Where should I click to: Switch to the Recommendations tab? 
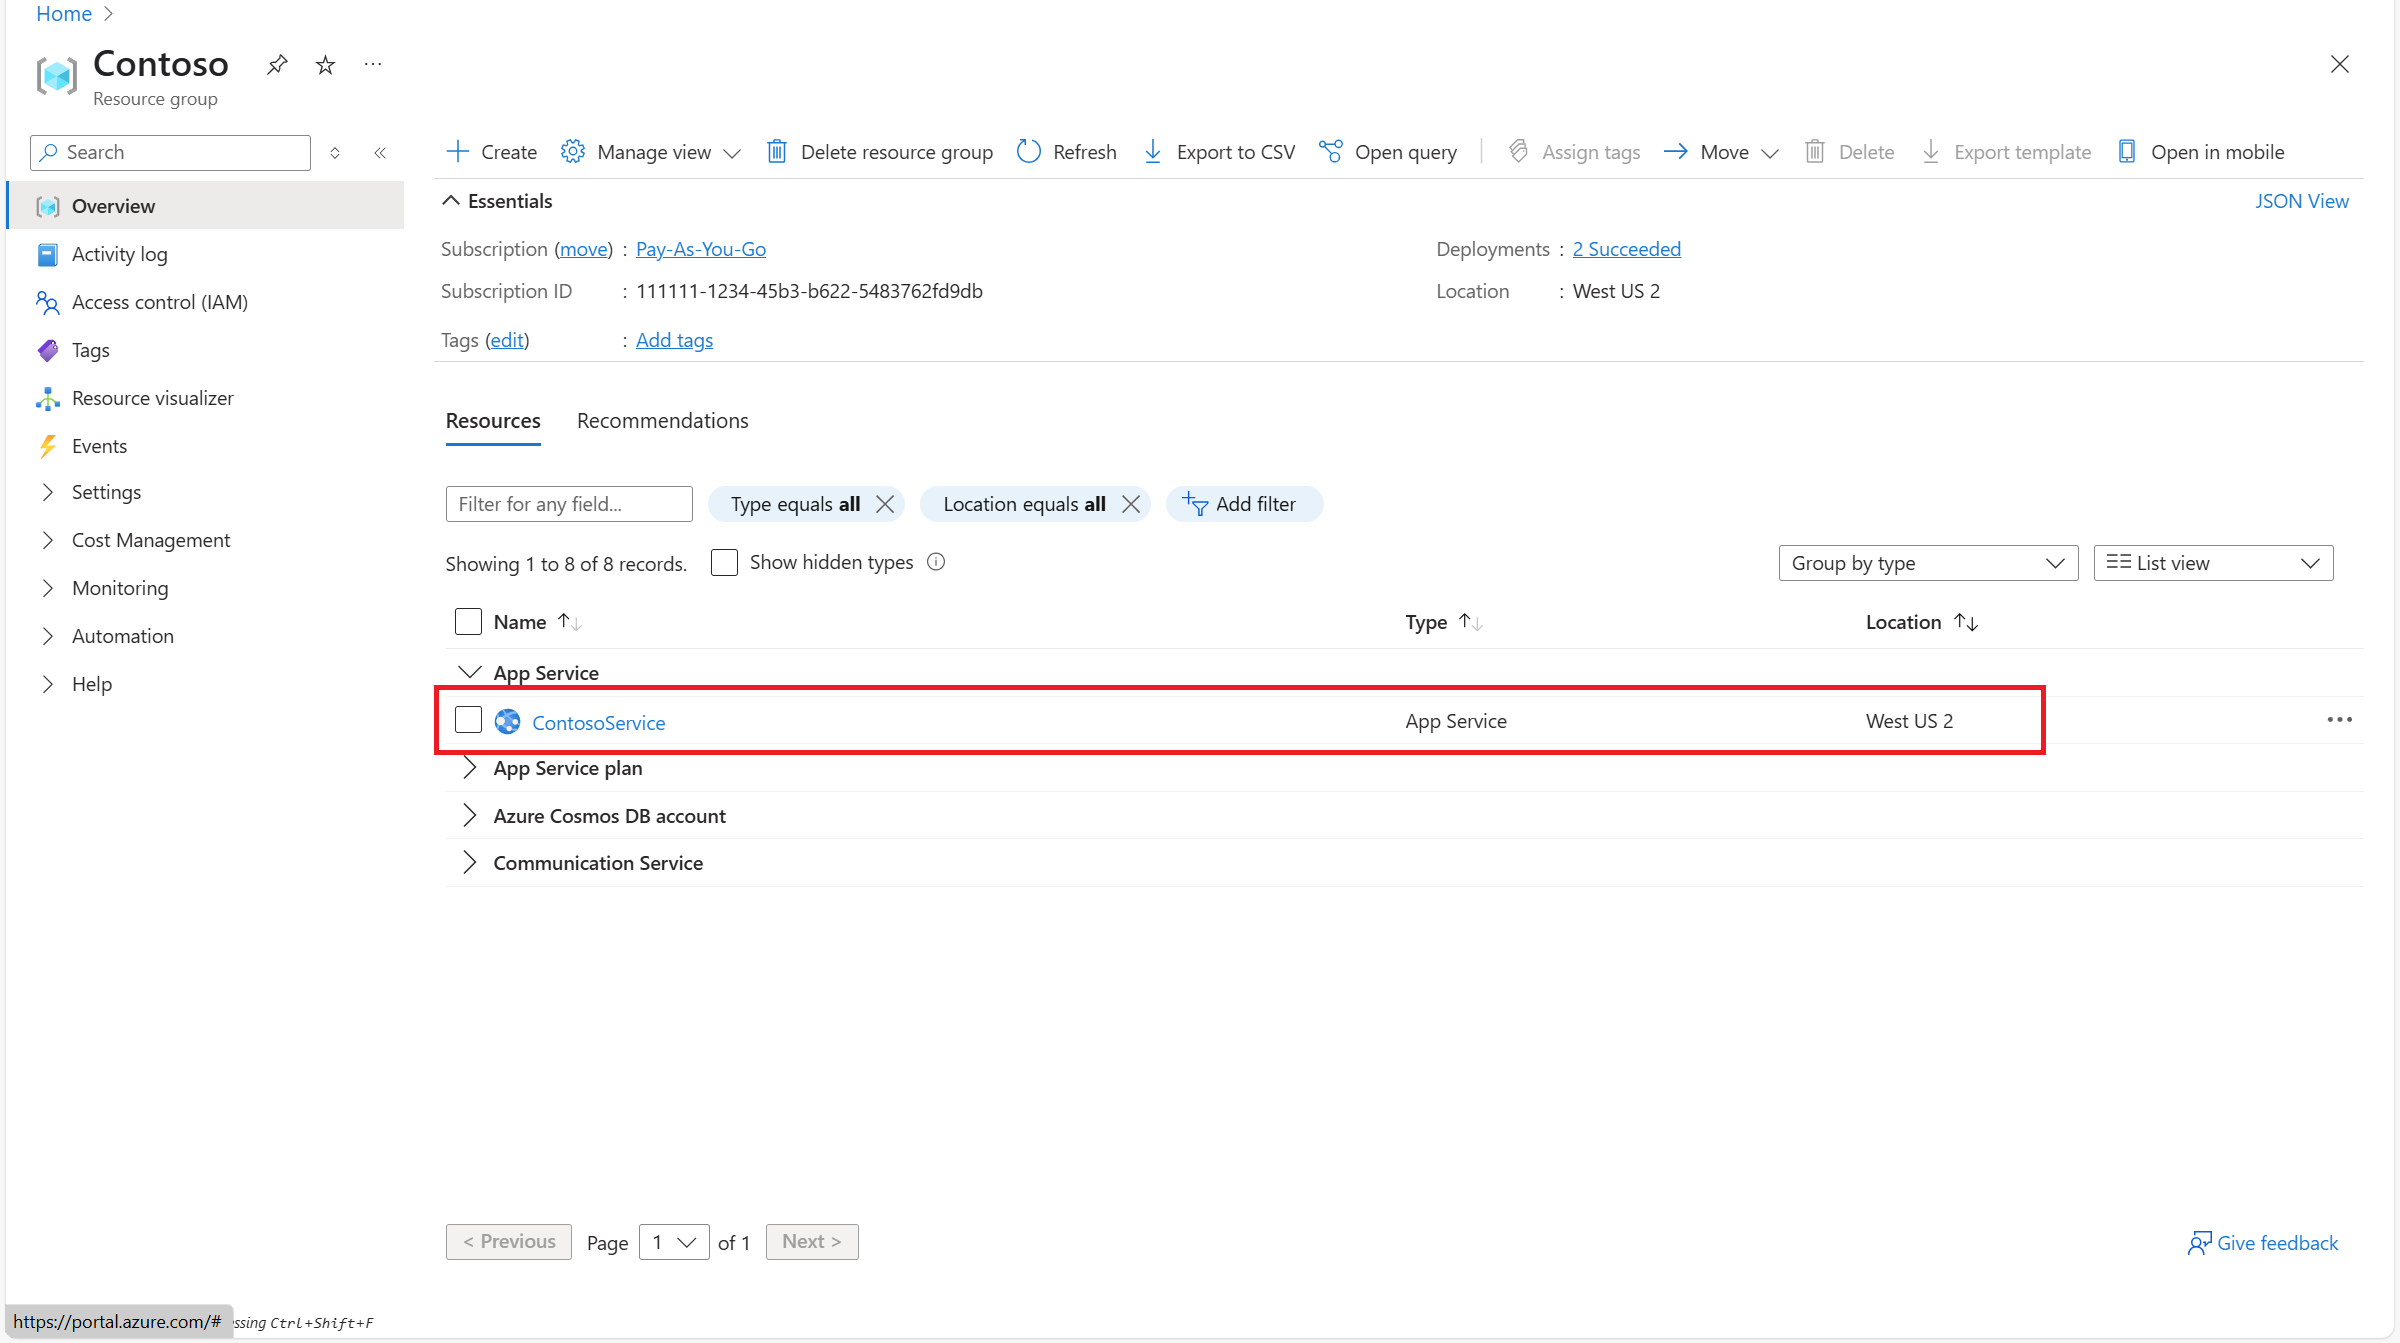[662, 420]
